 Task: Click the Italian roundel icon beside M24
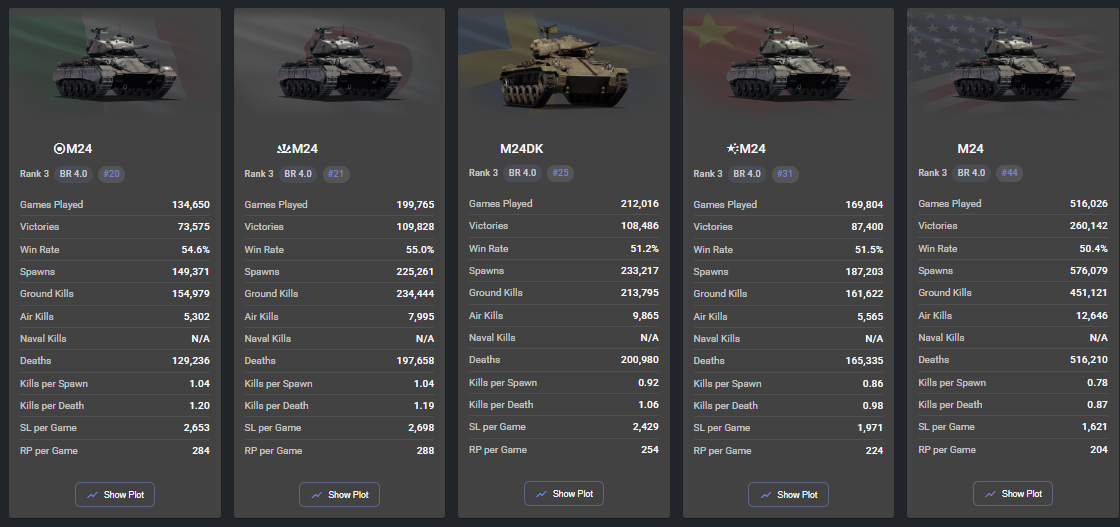click(59, 149)
